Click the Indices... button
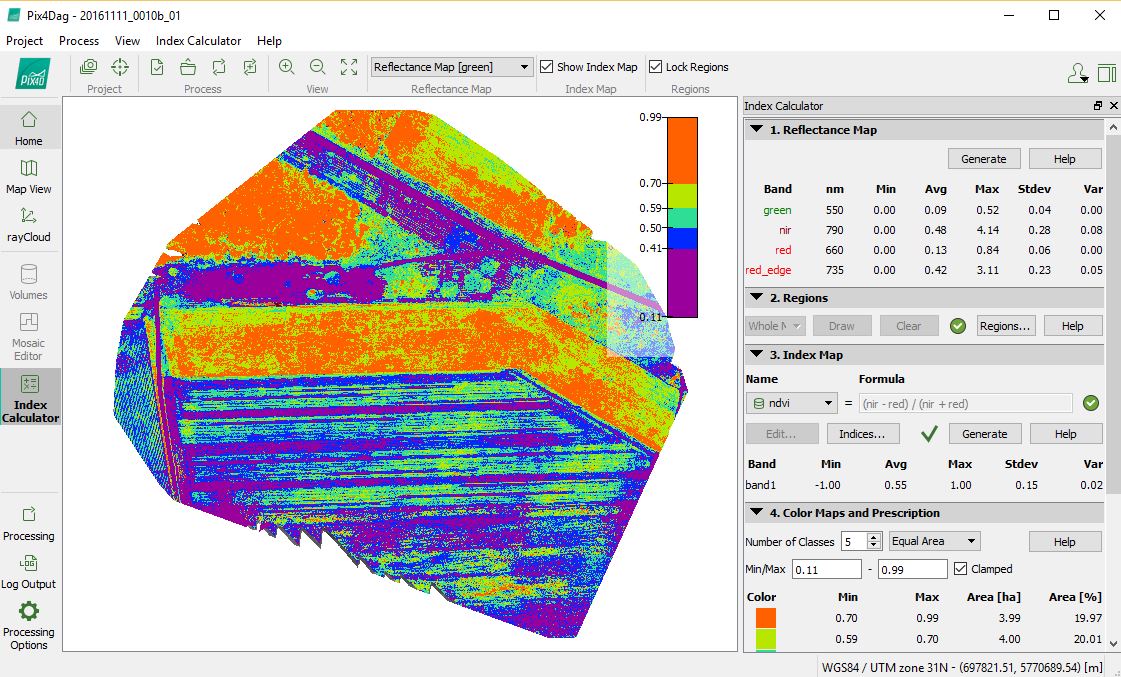The image size is (1121, 677). [861, 434]
